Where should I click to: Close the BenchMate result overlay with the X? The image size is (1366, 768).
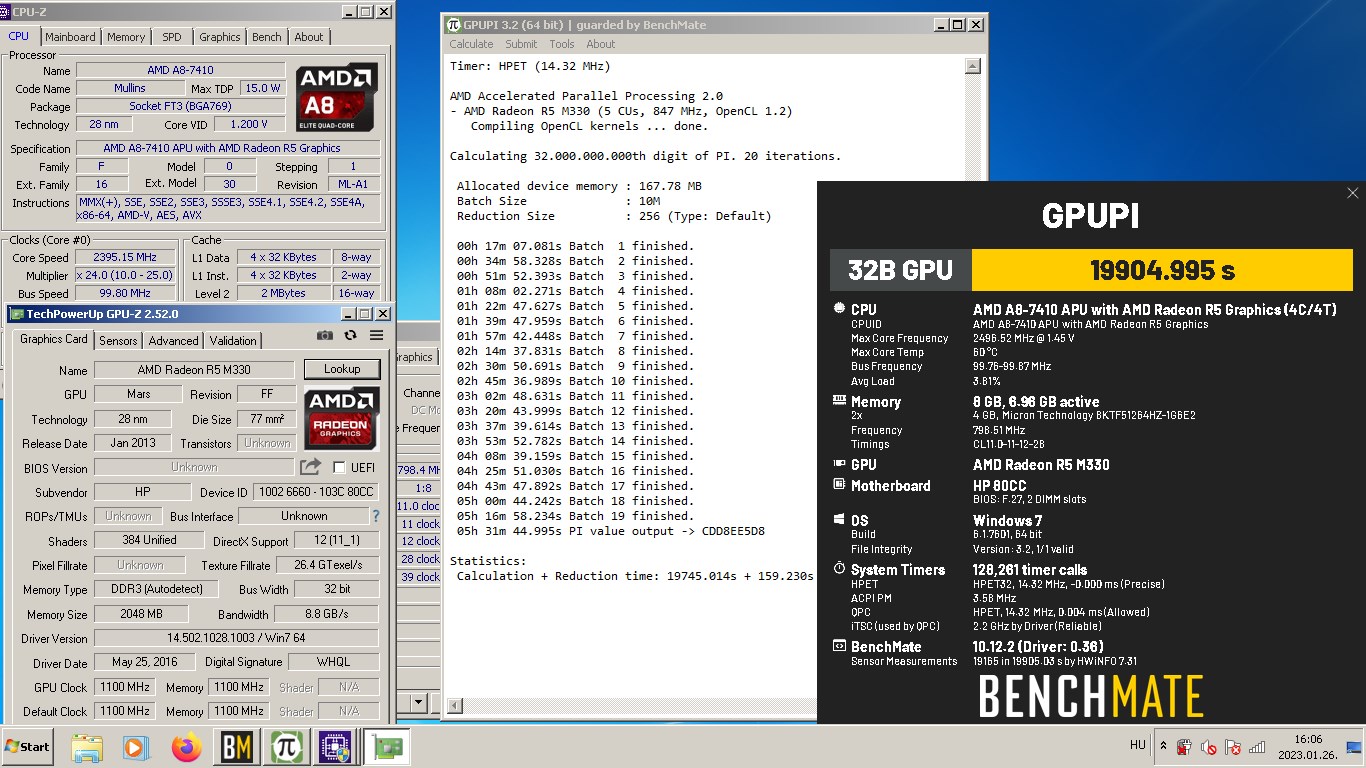point(1353,193)
